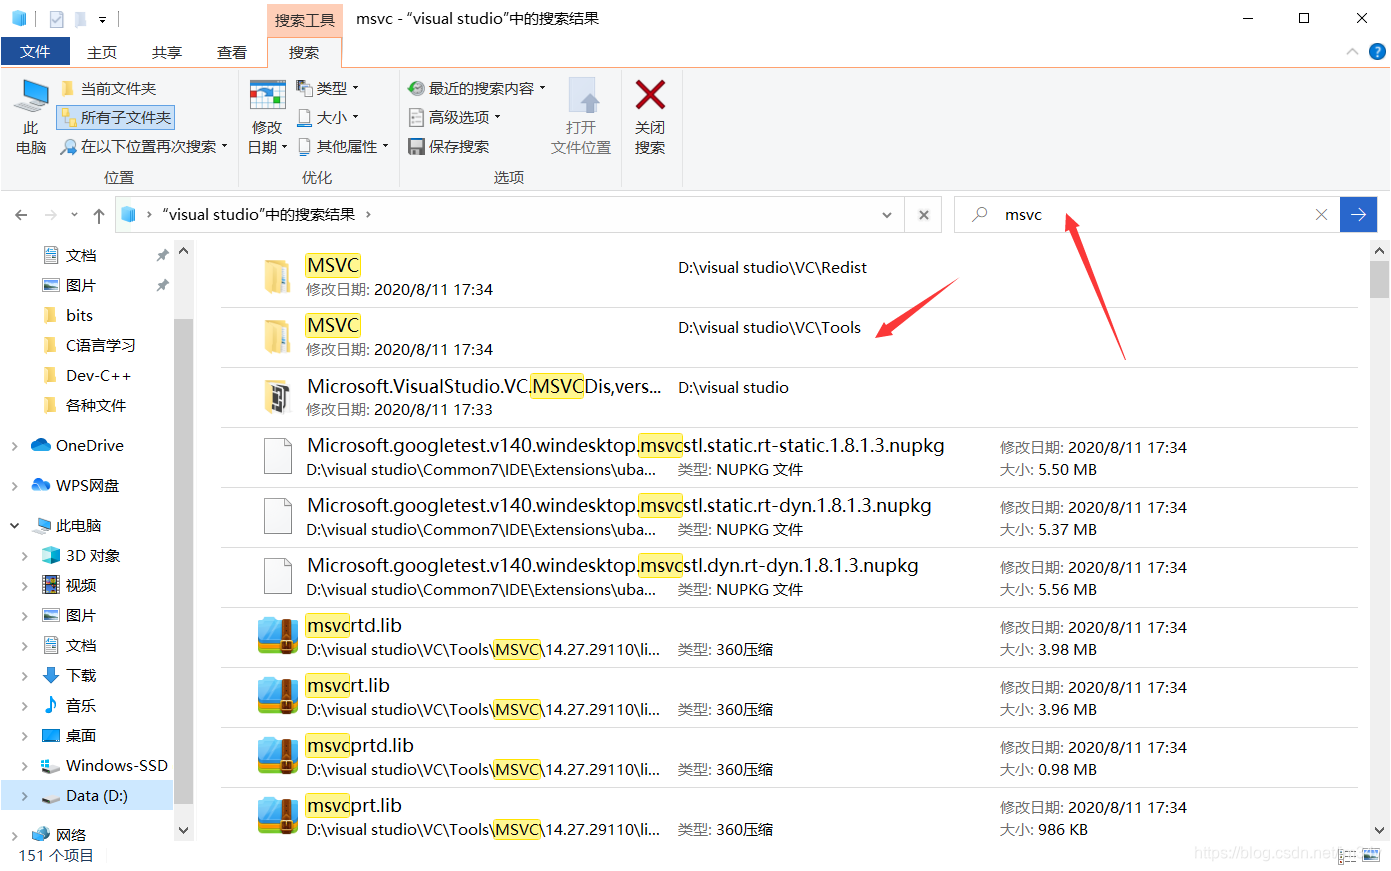The width and height of the screenshot is (1391, 871).
Task: Expand the OneDrive tree node
Action: (14, 446)
